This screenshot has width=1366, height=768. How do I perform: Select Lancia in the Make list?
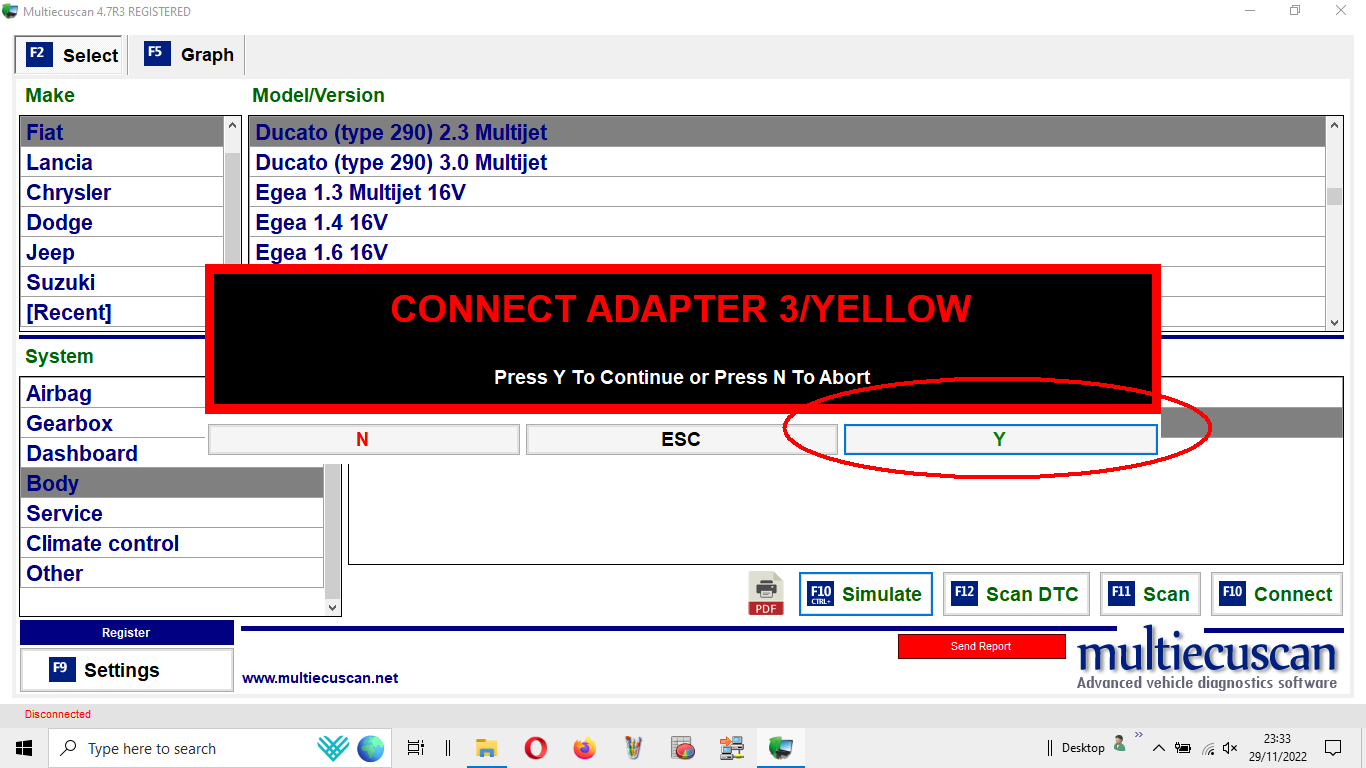click(x=122, y=162)
